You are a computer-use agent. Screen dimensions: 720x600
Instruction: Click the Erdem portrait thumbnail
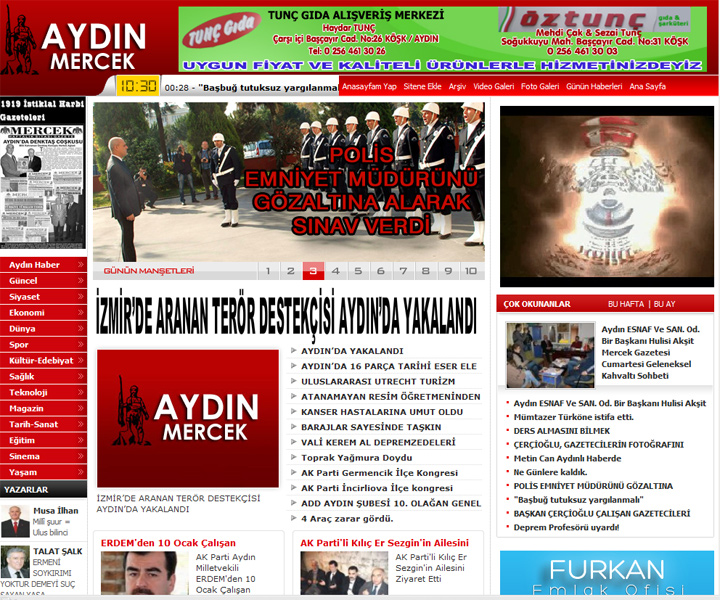point(145,573)
